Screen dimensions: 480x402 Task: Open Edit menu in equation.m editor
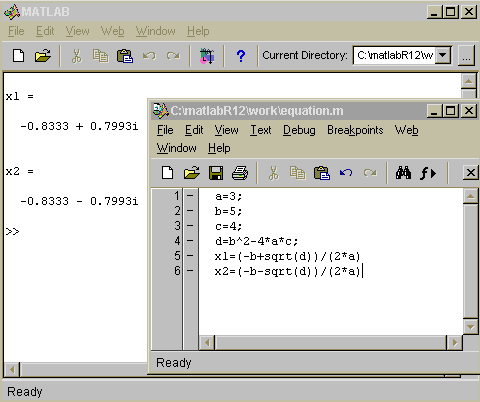coord(194,130)
